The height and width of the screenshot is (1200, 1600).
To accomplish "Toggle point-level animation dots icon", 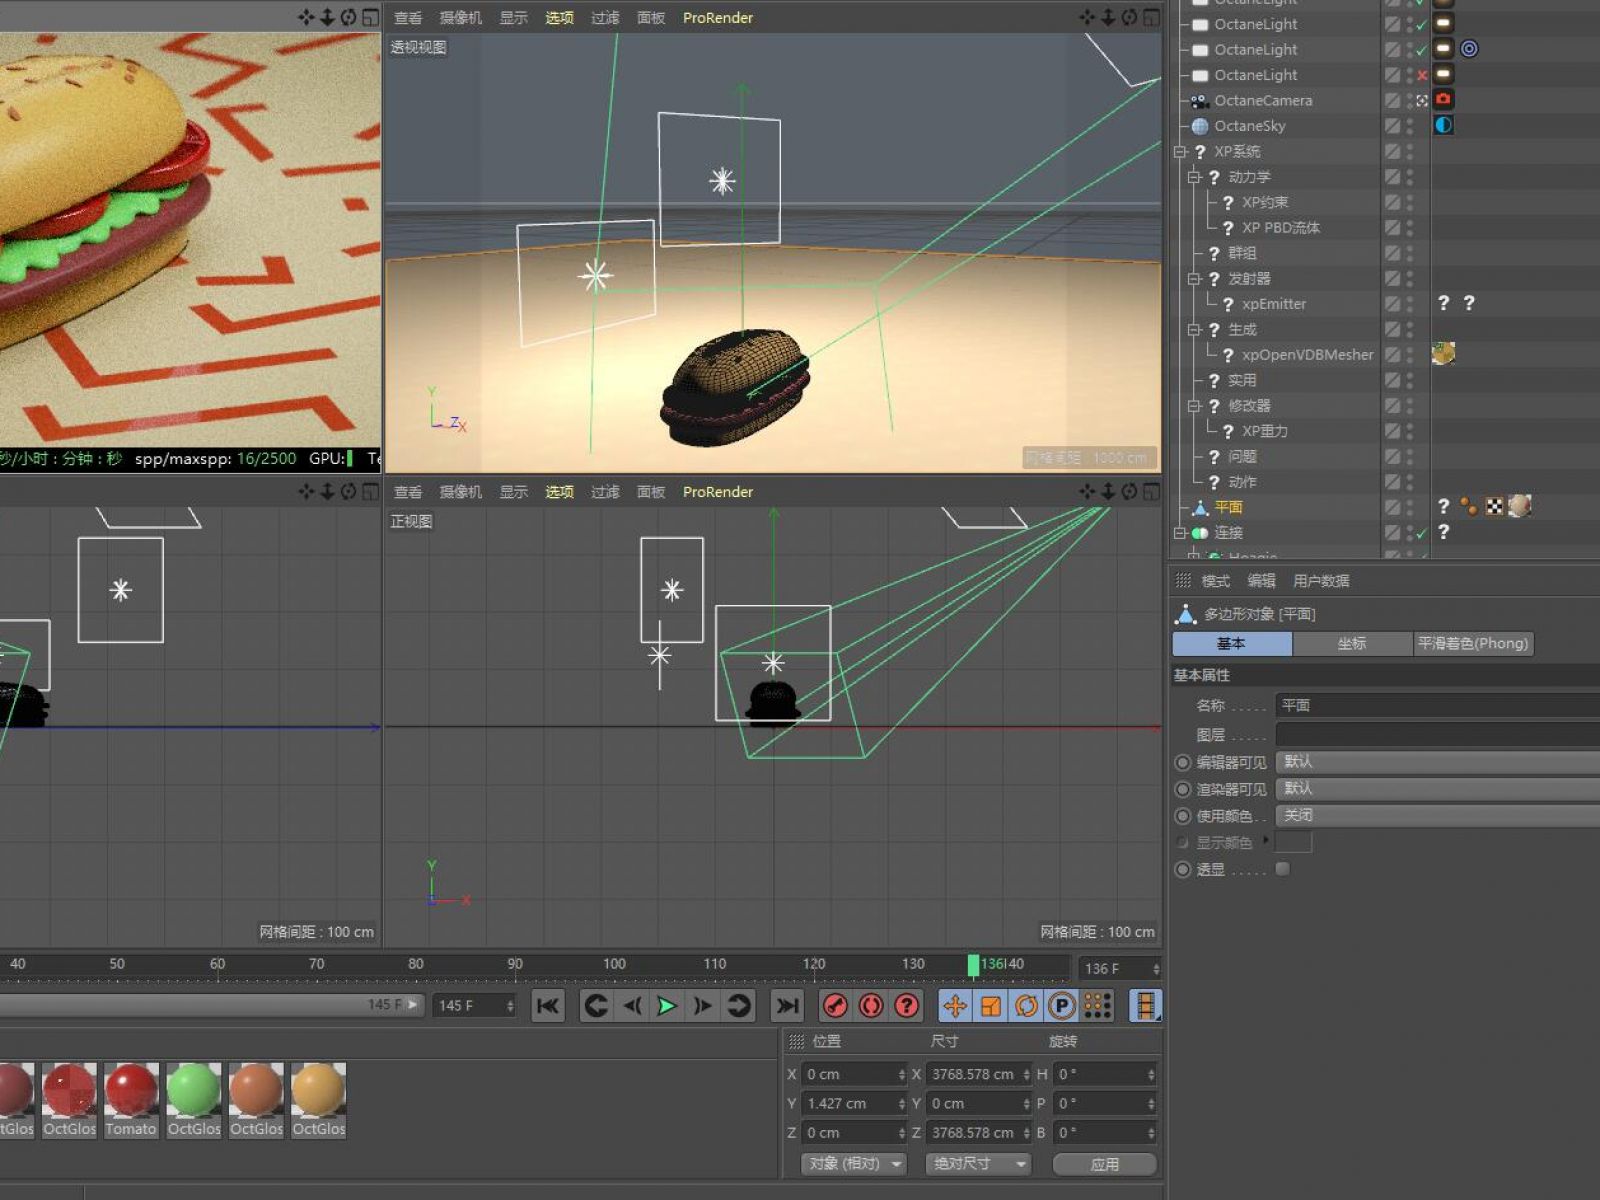I will pos(1098,1006).
